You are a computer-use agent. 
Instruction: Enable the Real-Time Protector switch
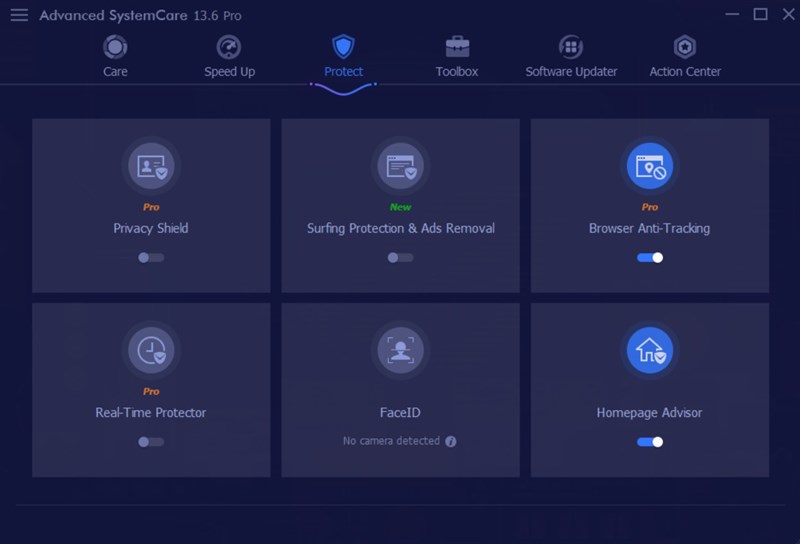pos(151,442)
